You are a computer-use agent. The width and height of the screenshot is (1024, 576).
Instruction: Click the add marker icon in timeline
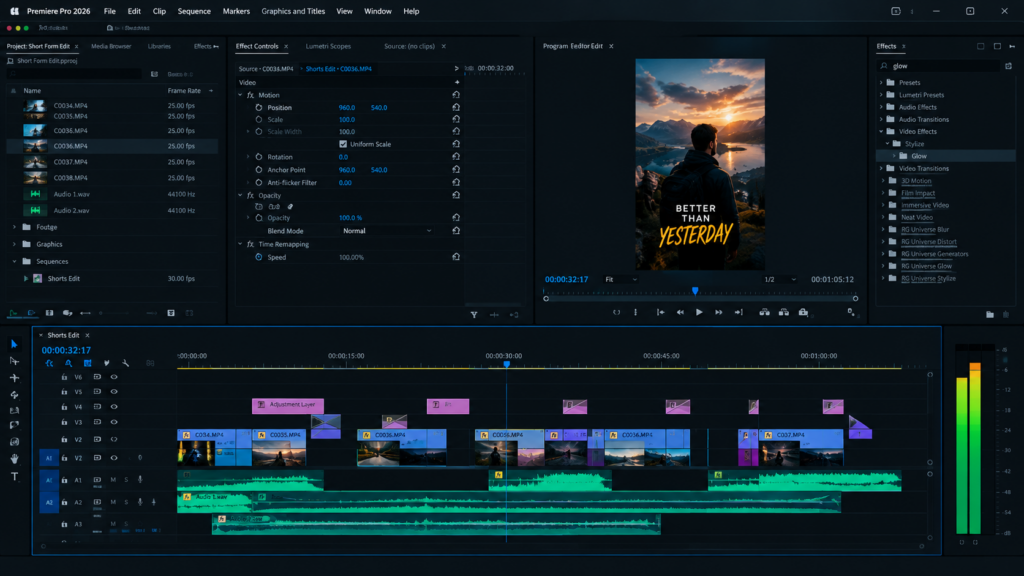106,363
